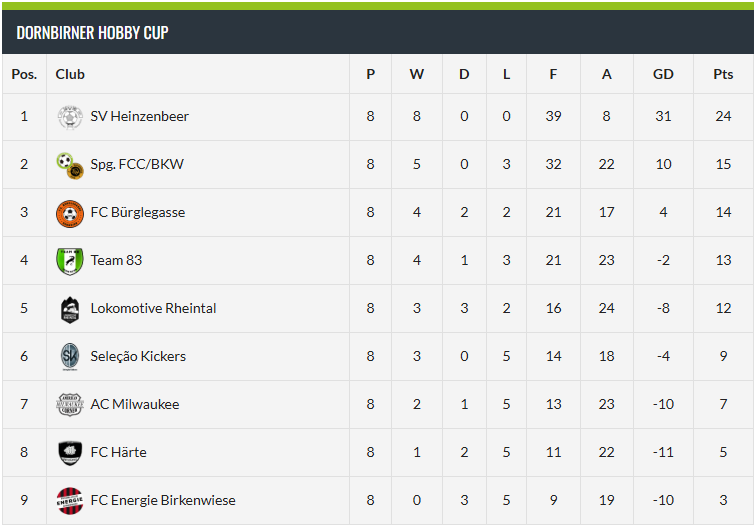756x527 pixels.
Task: Click the AC Milwaukee club logo
Action: (x=69, y=405)
